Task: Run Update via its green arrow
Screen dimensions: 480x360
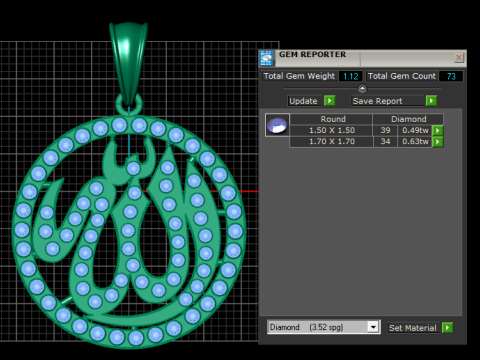Action: click(329, 101)
